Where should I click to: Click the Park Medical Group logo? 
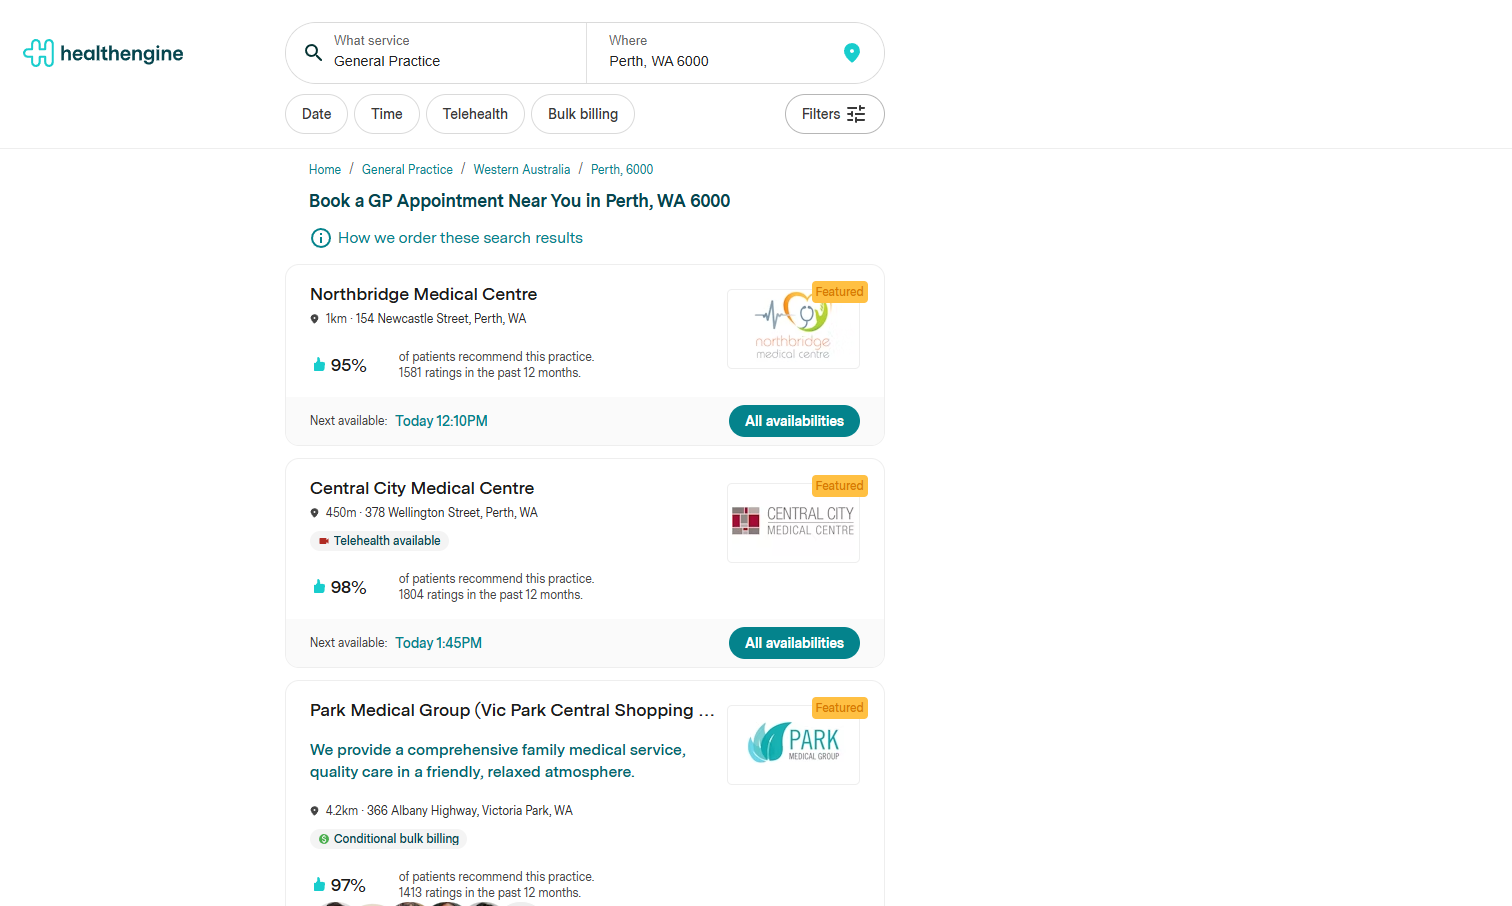coord(793,744)
